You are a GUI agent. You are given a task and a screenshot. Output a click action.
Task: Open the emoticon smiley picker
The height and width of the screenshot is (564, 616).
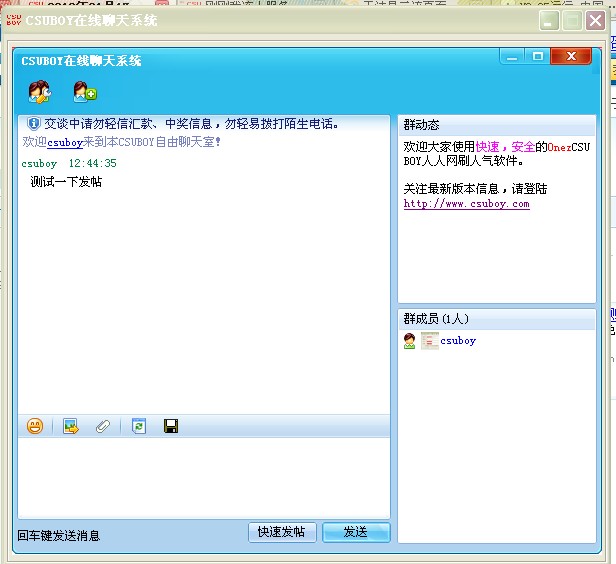coord(35,427)
